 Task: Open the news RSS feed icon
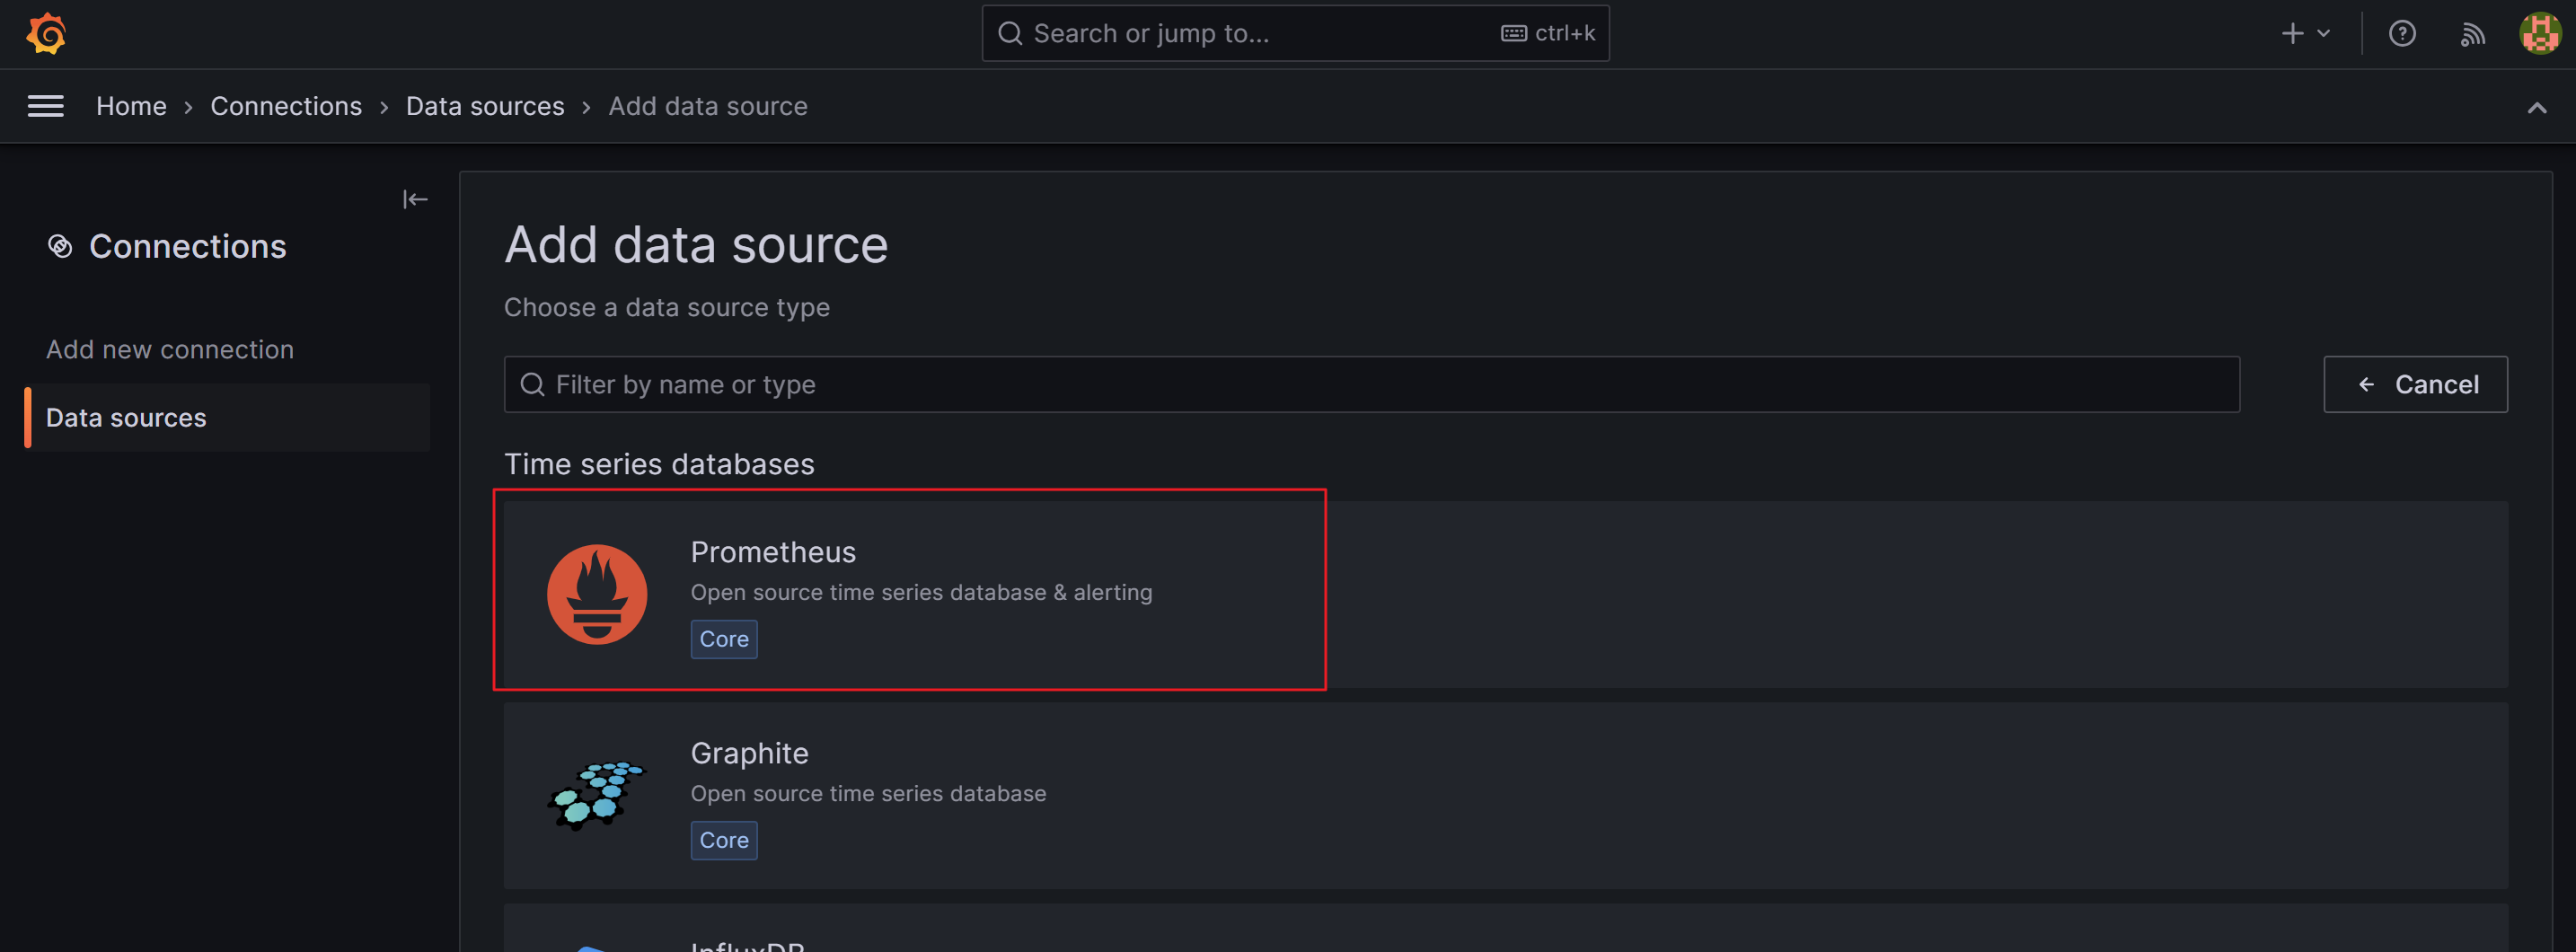[2472, 34]
